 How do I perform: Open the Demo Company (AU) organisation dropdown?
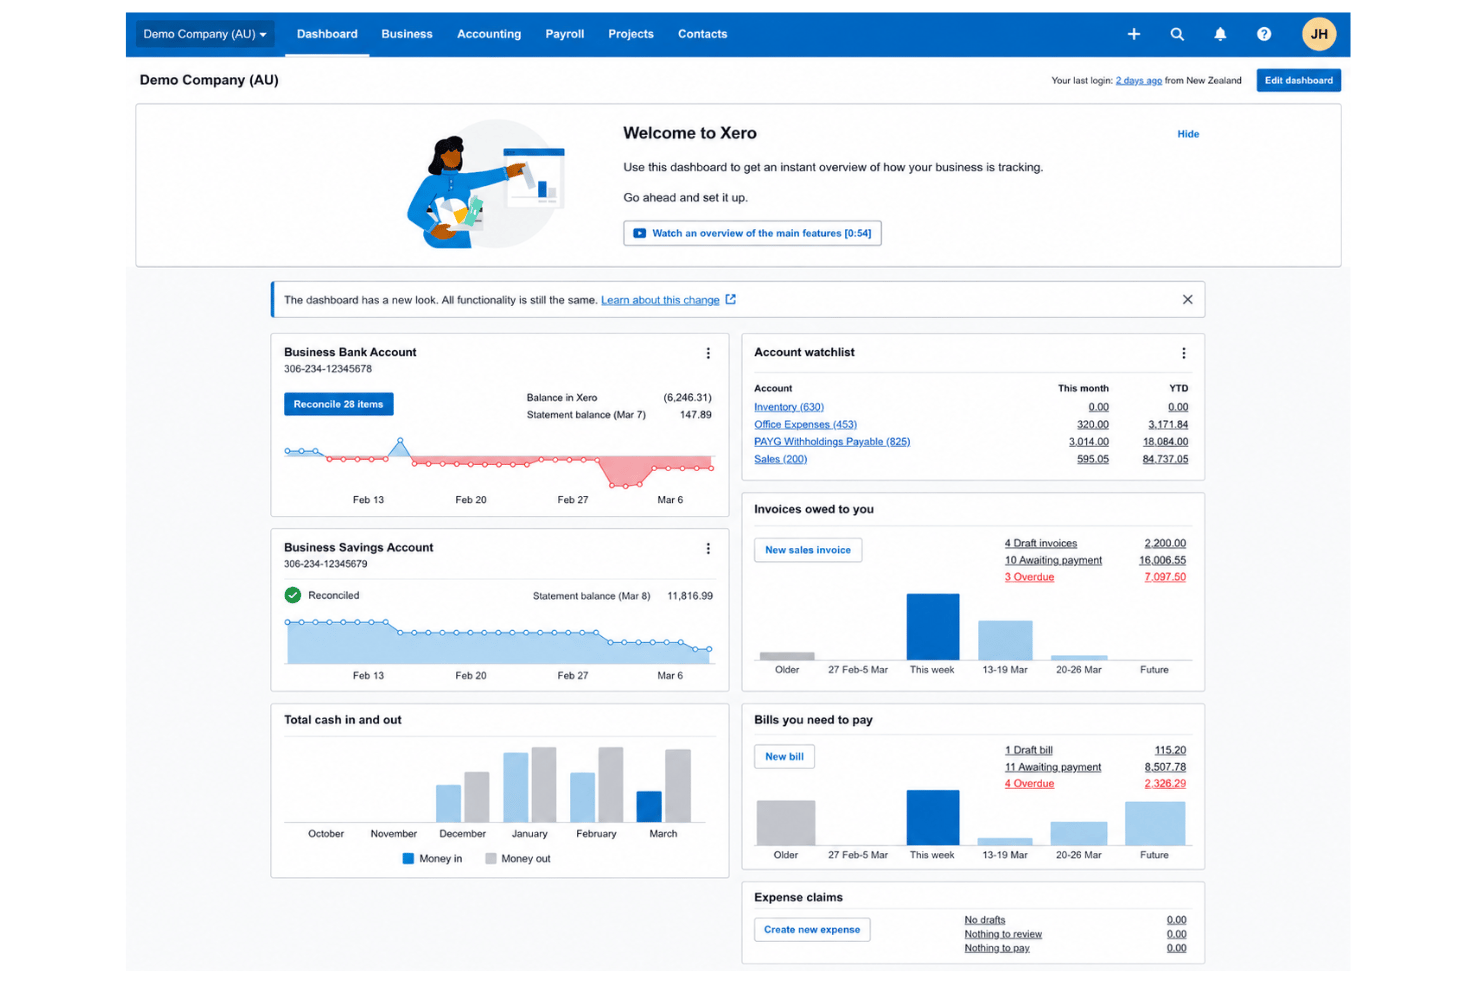tap(205, 34)
